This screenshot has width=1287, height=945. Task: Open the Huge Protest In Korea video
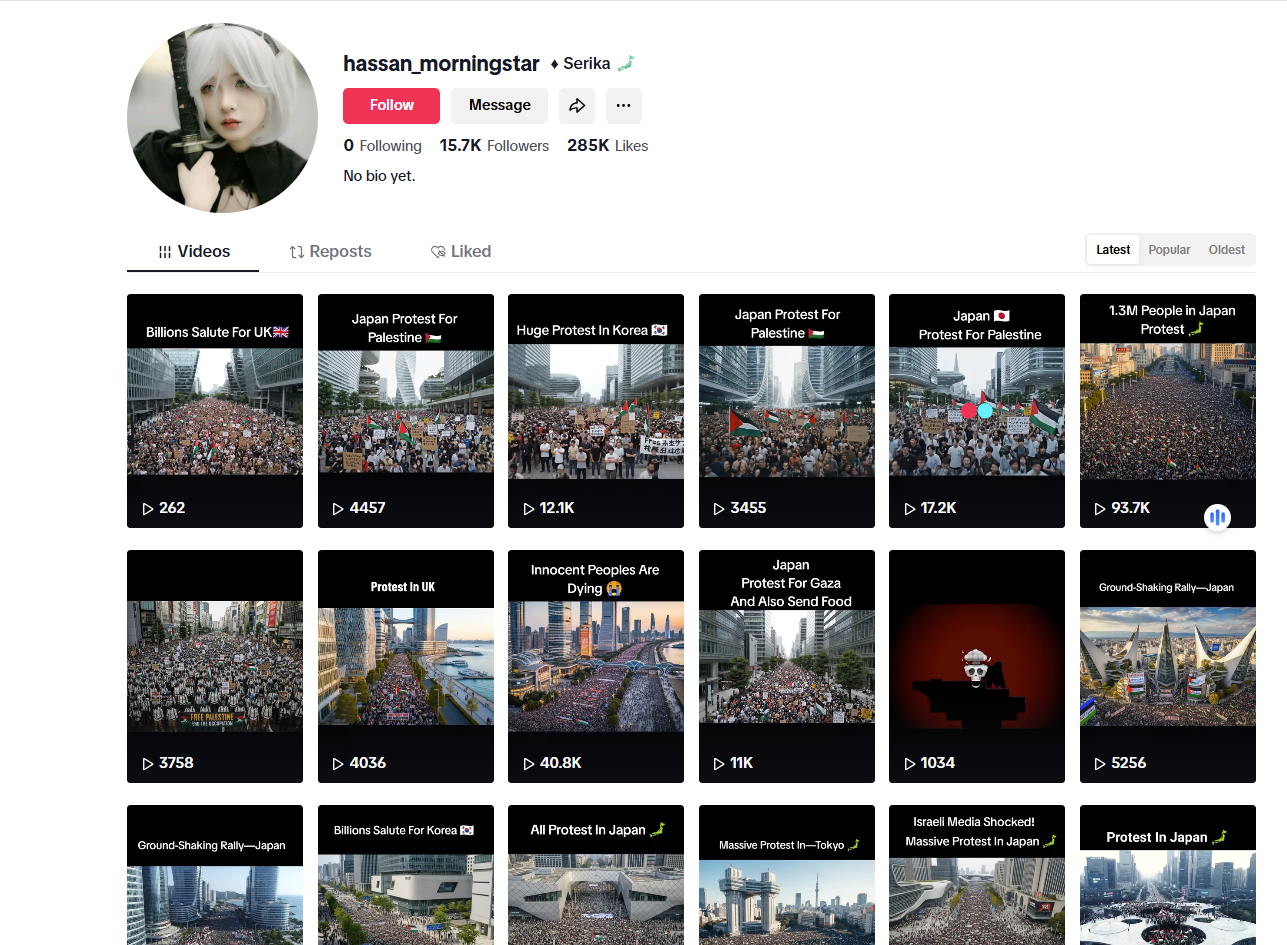pos(595,410)
